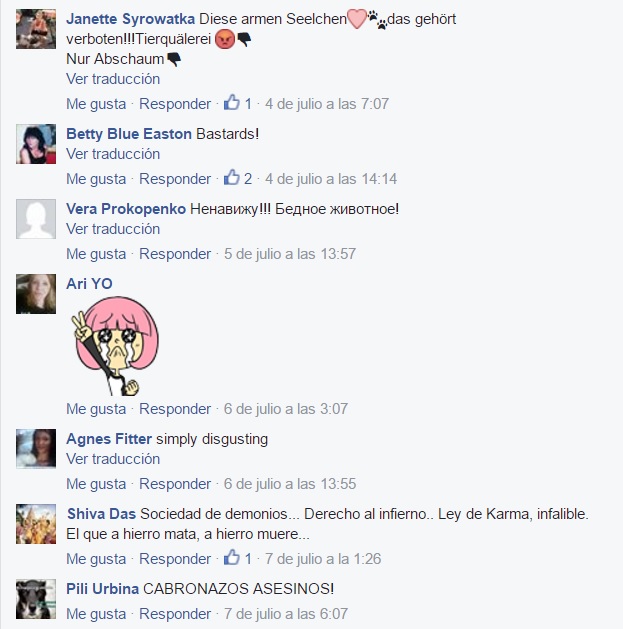The image size is (623, 629).
Task: Open Agnes Fitter's name link
Action: [x=109, y=439]
